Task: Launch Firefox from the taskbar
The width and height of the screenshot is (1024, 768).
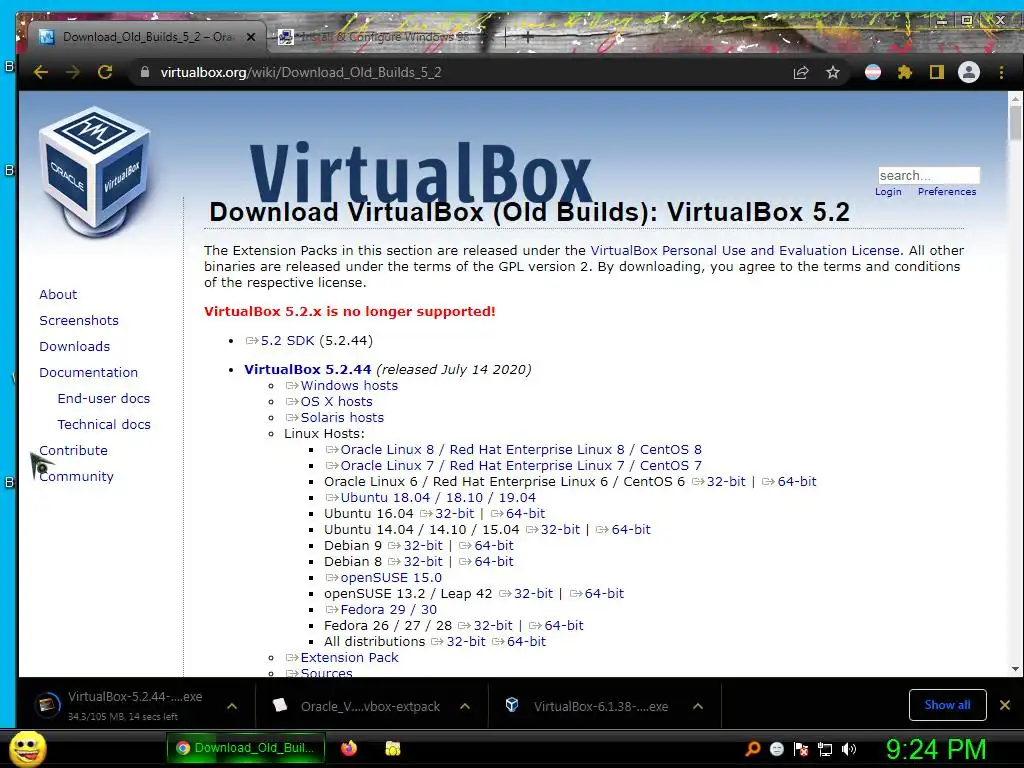Action: click(x=349, y=748)
